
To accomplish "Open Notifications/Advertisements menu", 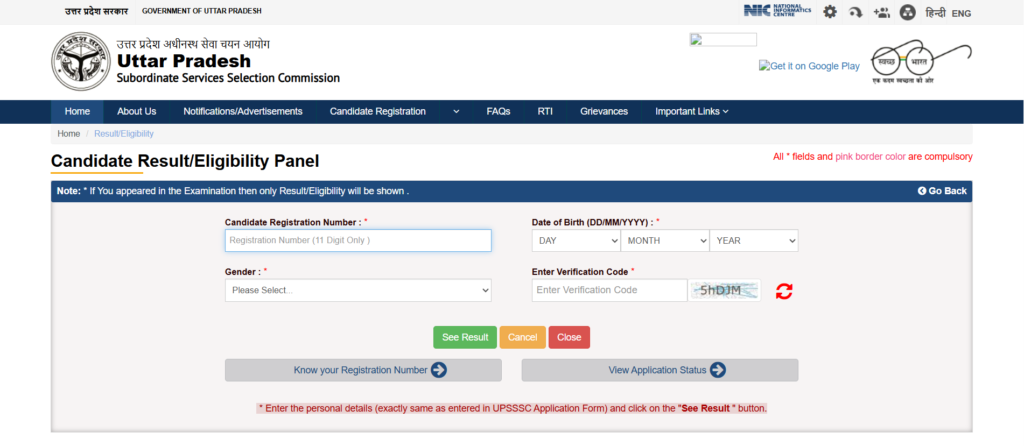I will point(243,112).
